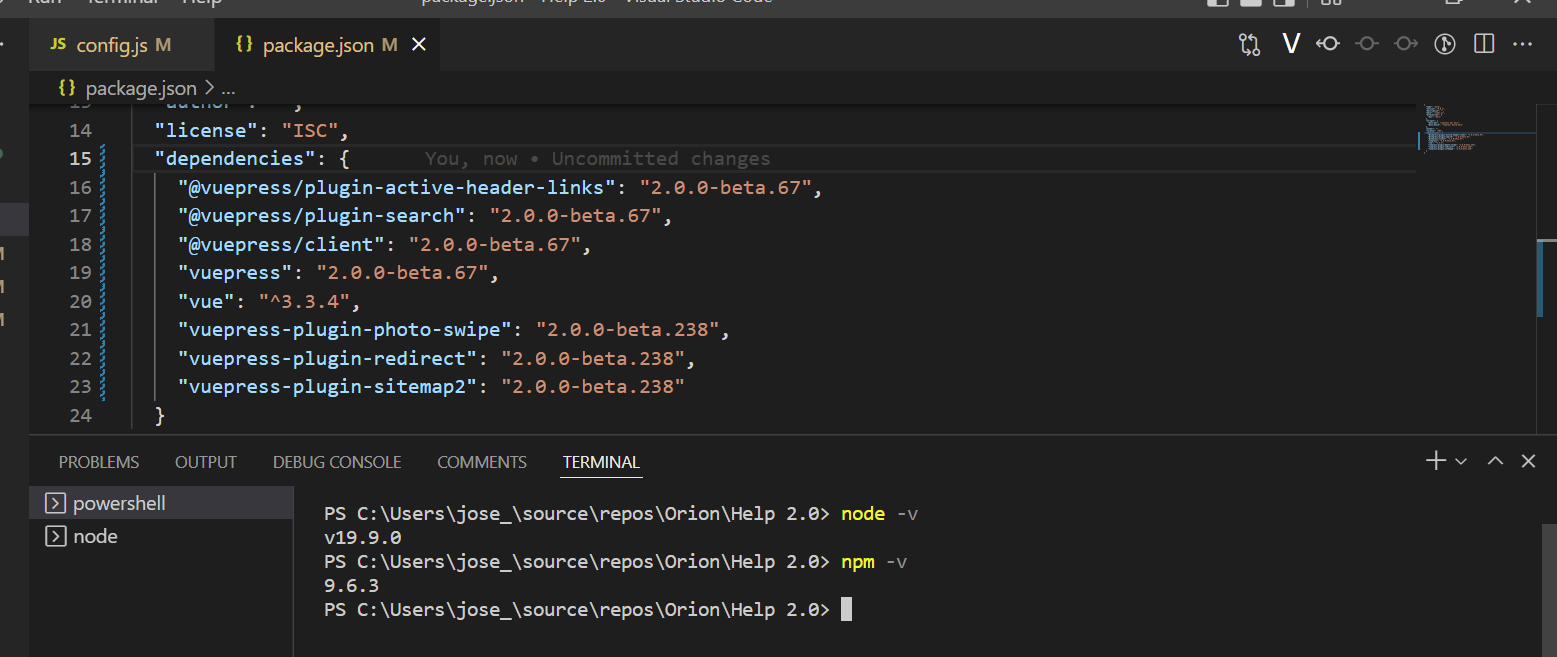Select the powershell terminal in the list
Image resolution: width=1557 pixels, height=657 pixels.
click(116, 502)
